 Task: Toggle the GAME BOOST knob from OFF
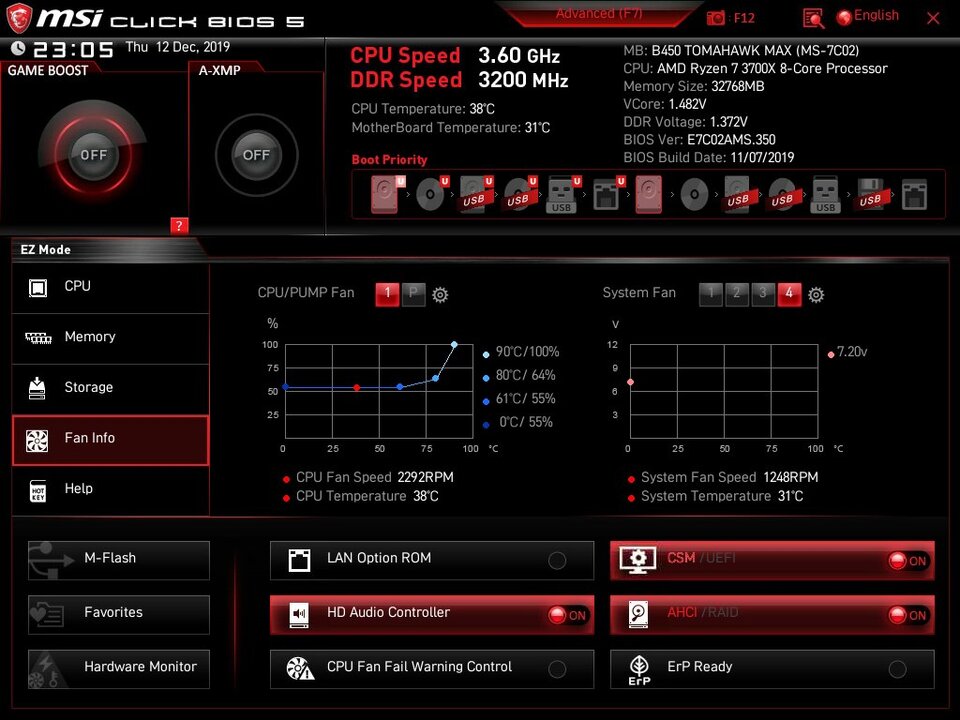point(93,154)
